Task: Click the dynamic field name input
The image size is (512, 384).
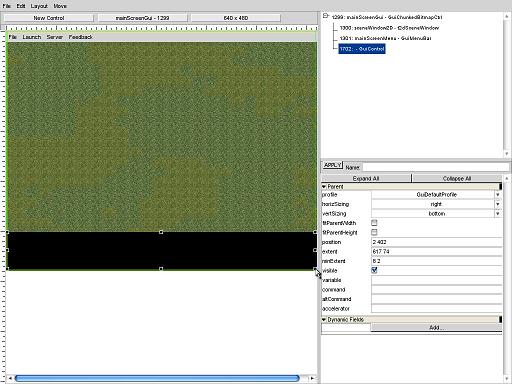Action: (x=346, y=328)
